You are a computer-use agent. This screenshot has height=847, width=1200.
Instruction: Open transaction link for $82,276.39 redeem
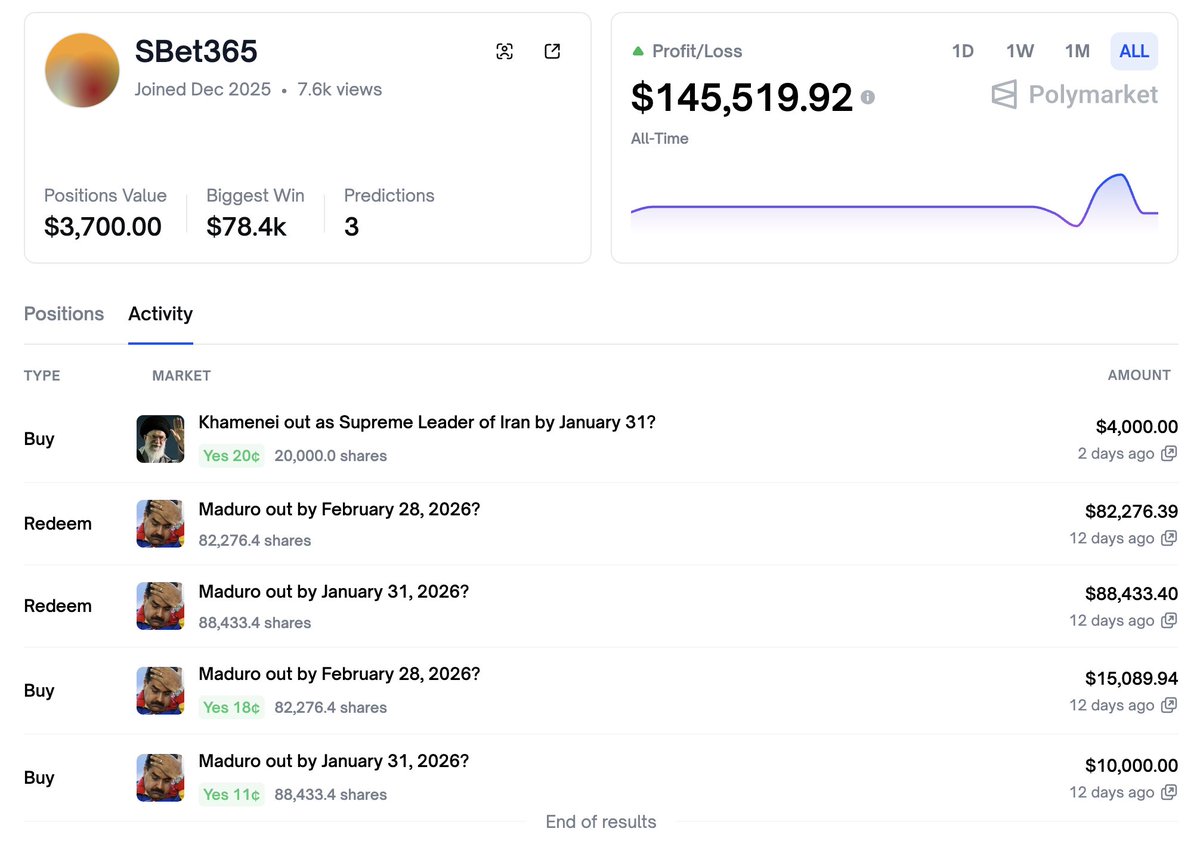pos(1169,539)
